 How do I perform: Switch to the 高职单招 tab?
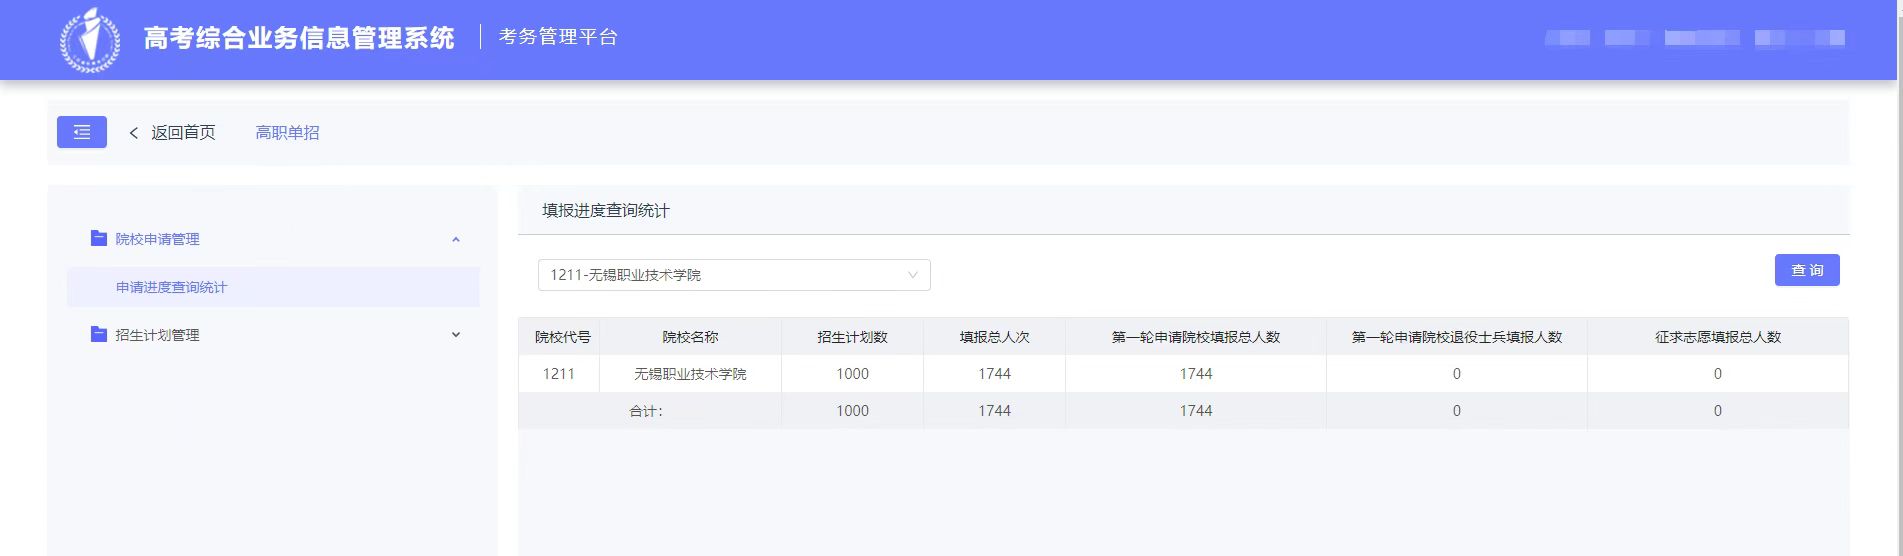tap(287, 133)
